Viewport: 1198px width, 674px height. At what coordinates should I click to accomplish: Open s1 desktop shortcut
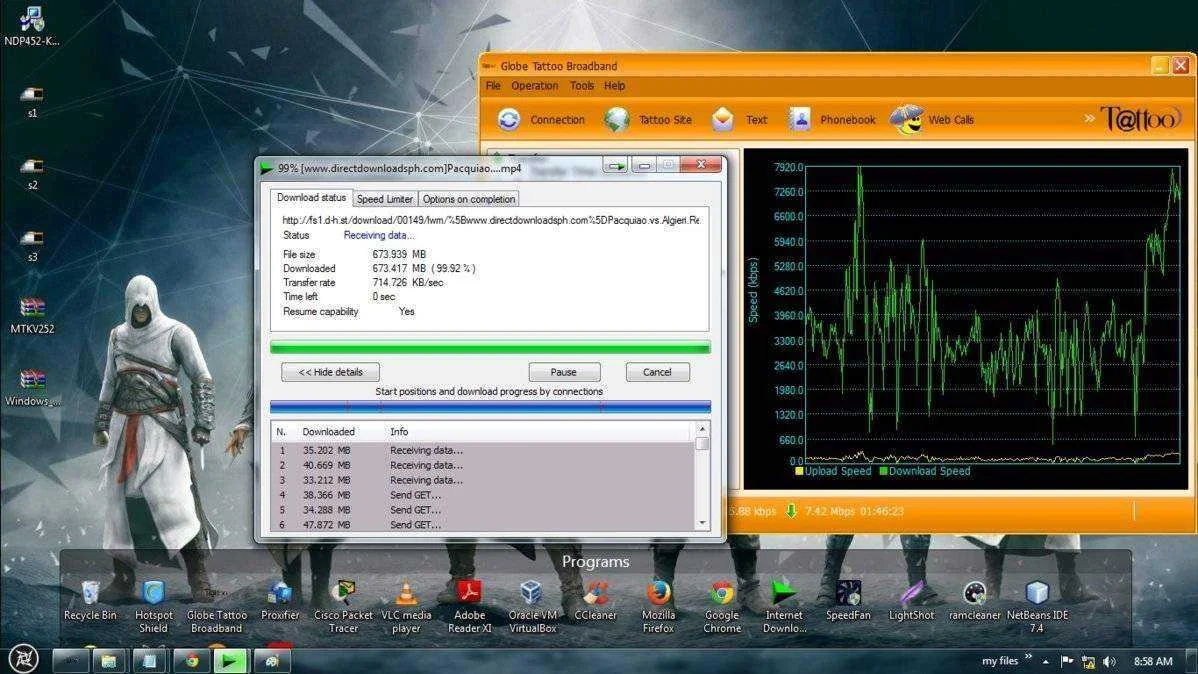pyautogui.click(x=31, y=102)
